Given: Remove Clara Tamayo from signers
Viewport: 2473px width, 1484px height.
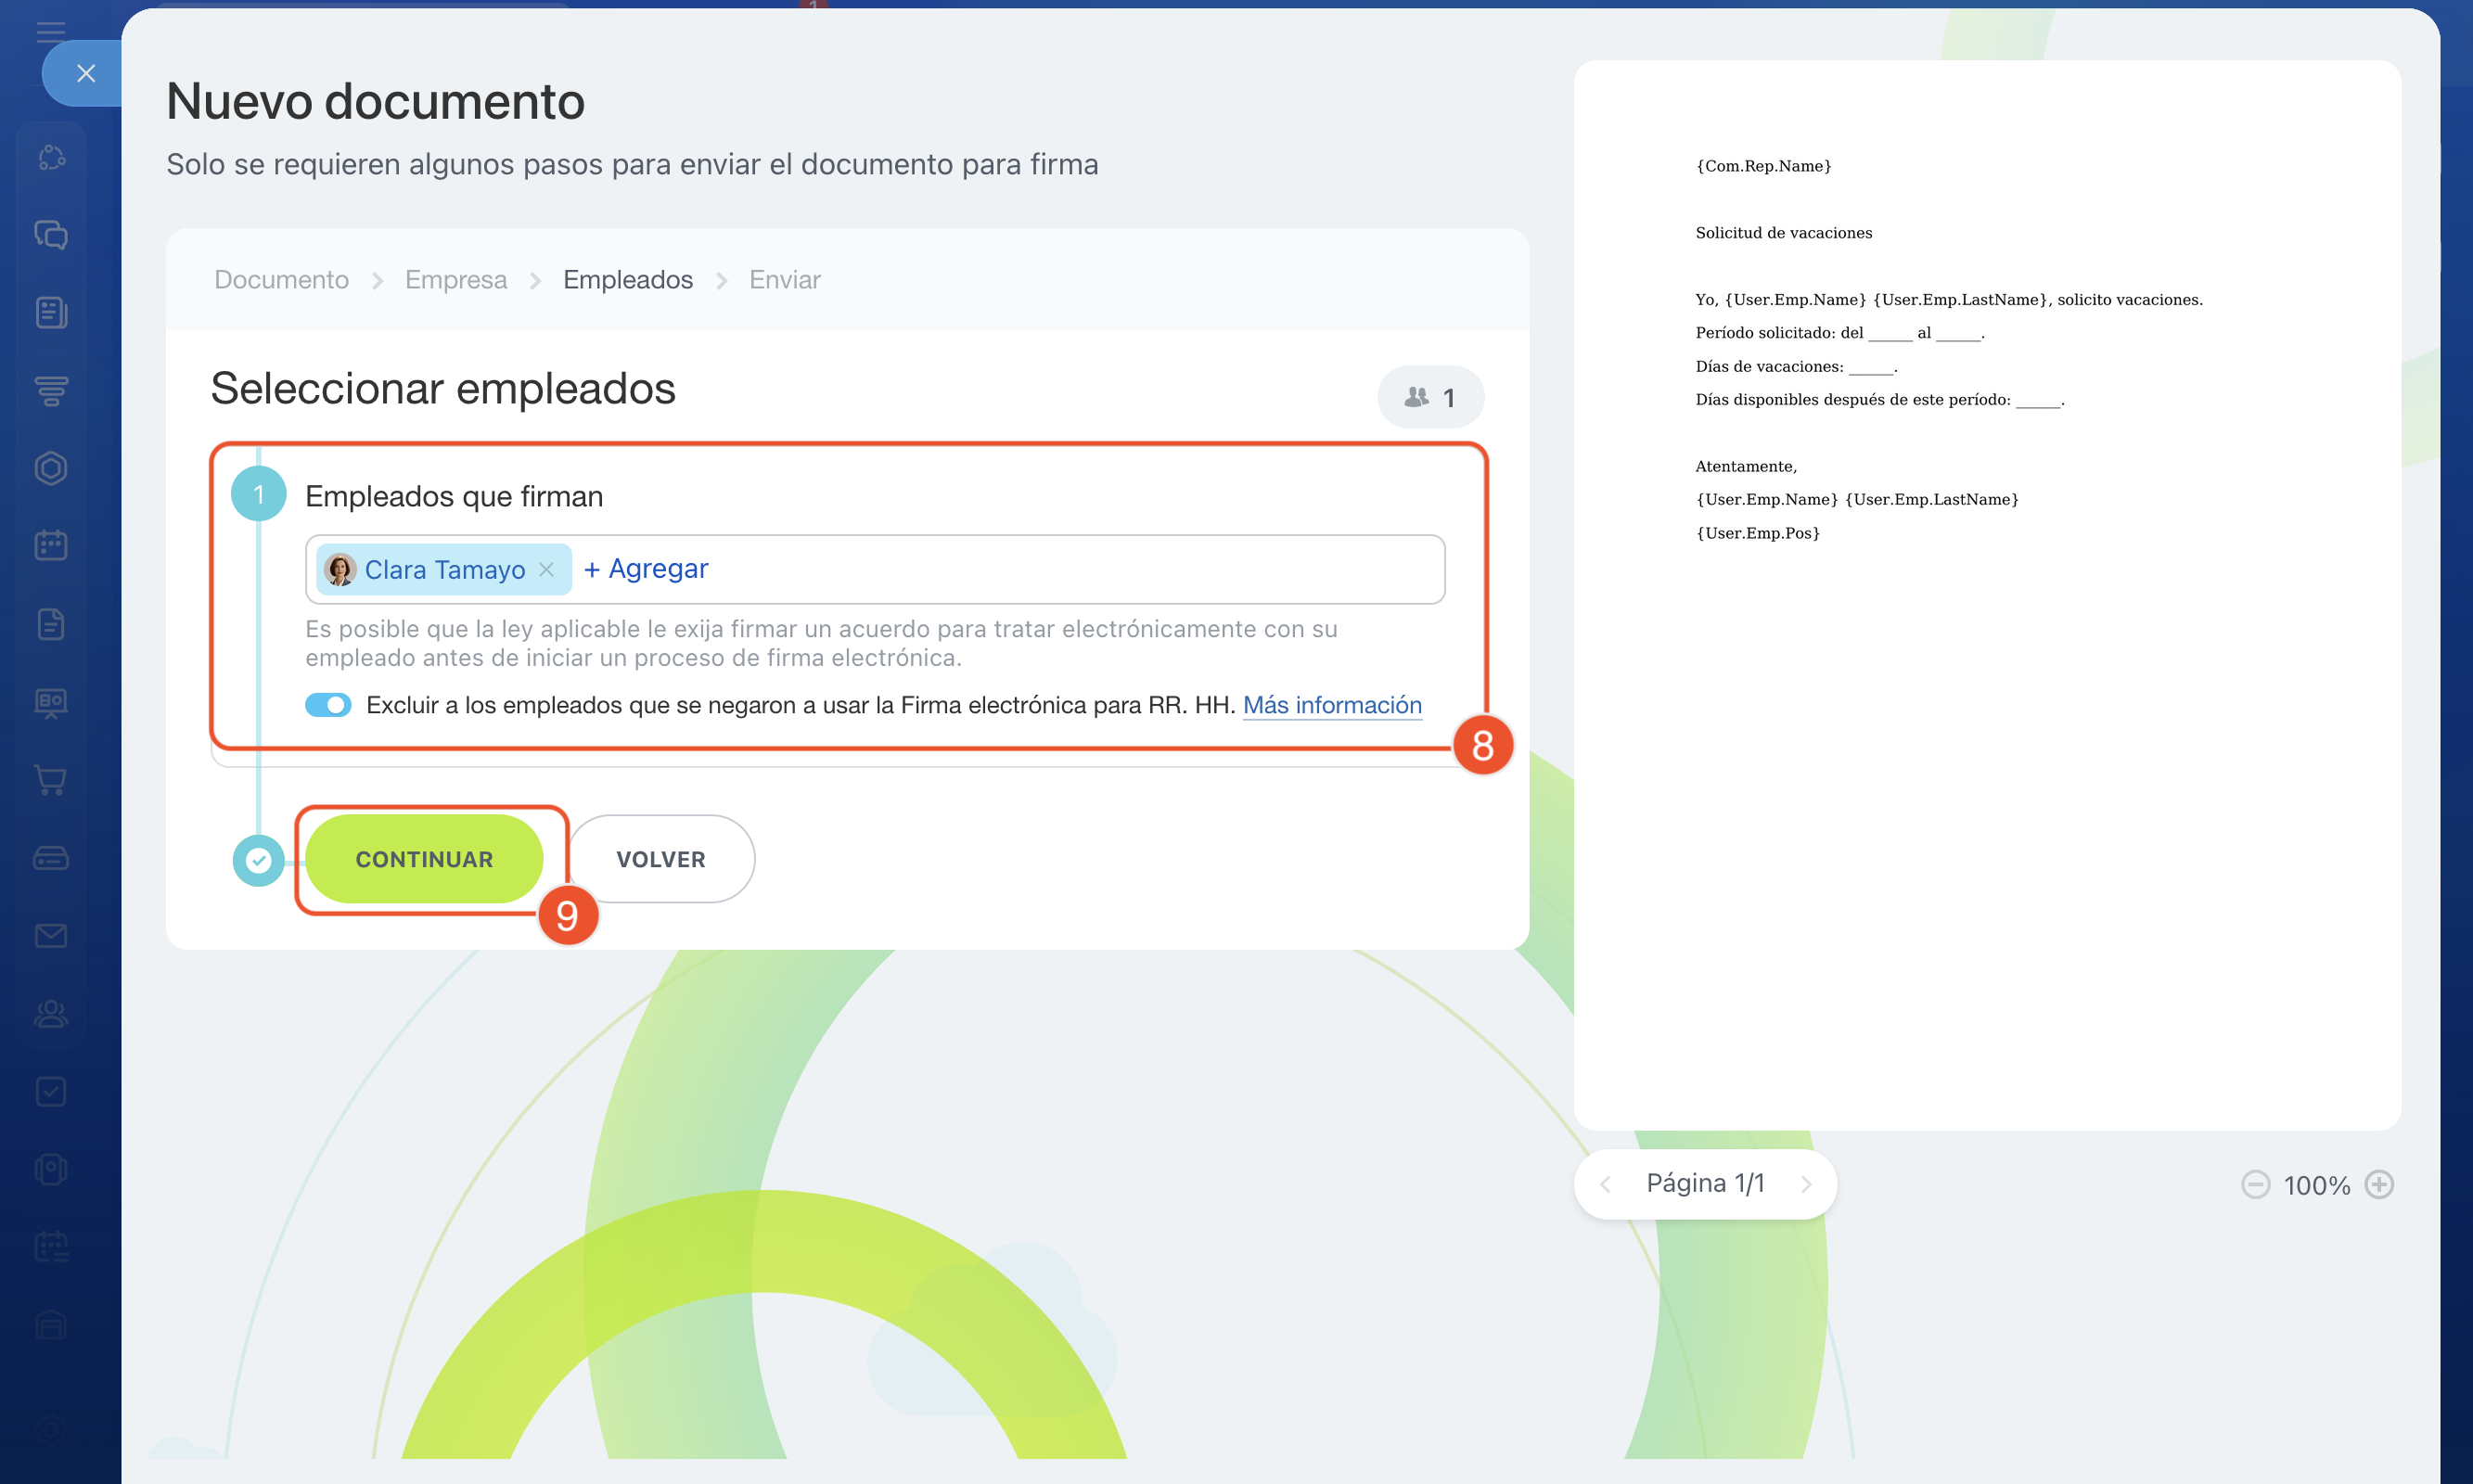Looking at the screenshot, I should (546, 569).
